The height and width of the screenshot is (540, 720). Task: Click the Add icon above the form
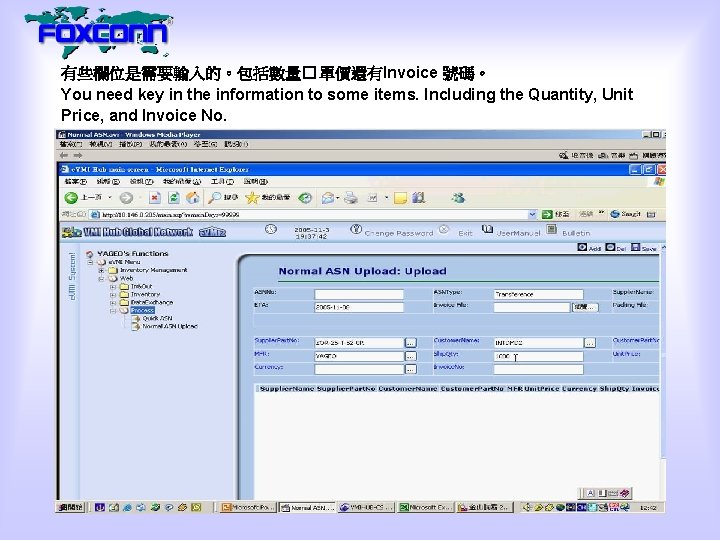coord(582,248)
